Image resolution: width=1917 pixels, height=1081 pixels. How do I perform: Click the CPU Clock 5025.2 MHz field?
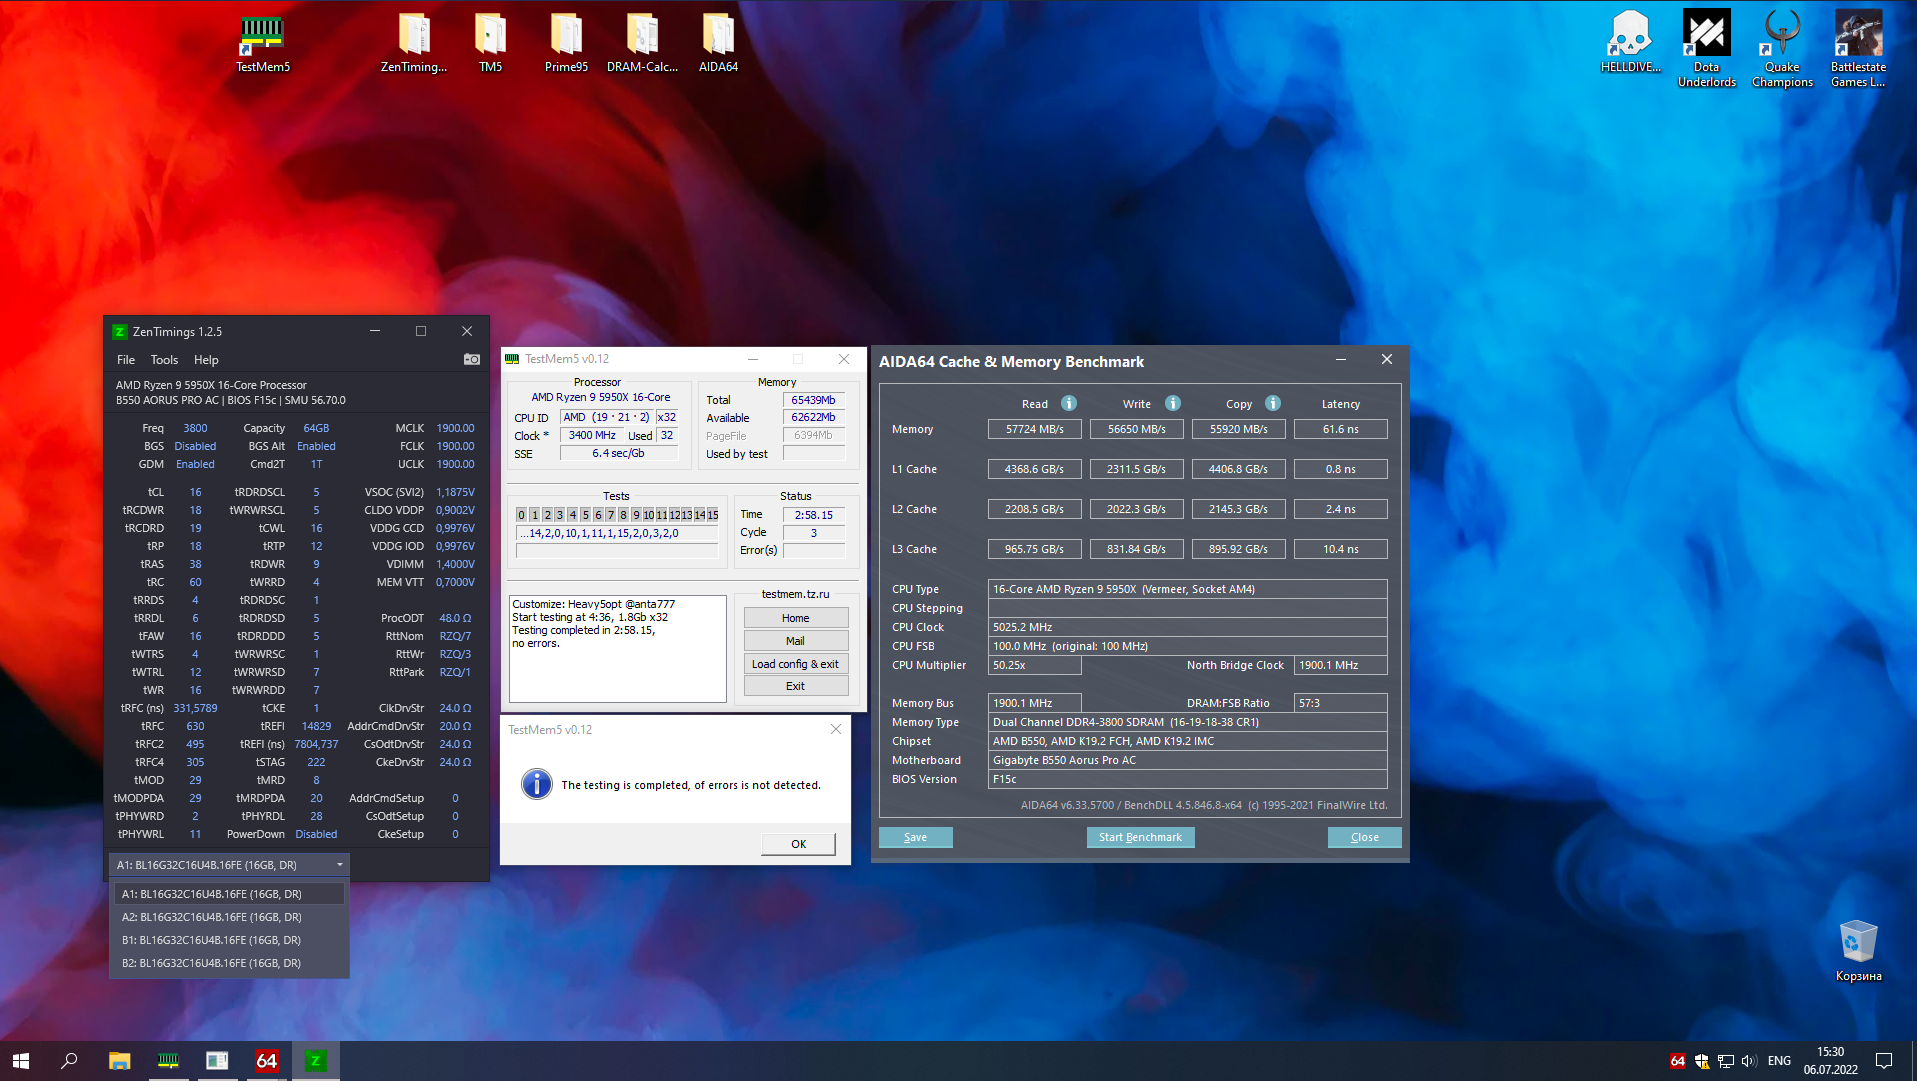(1188, 627)
